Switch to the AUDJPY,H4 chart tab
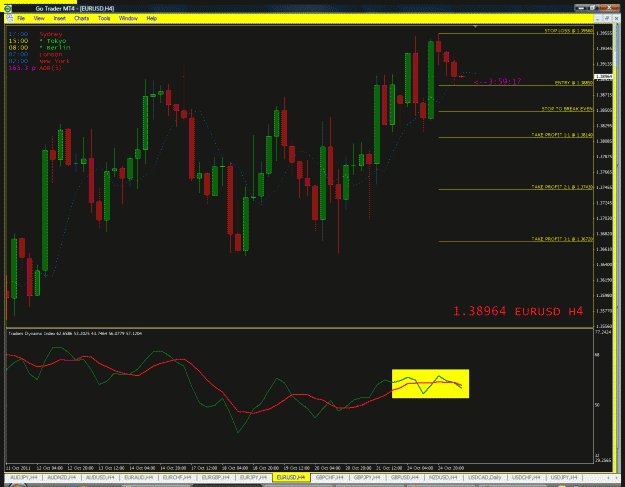Screen dimensions: 625x487 [24, 477]
